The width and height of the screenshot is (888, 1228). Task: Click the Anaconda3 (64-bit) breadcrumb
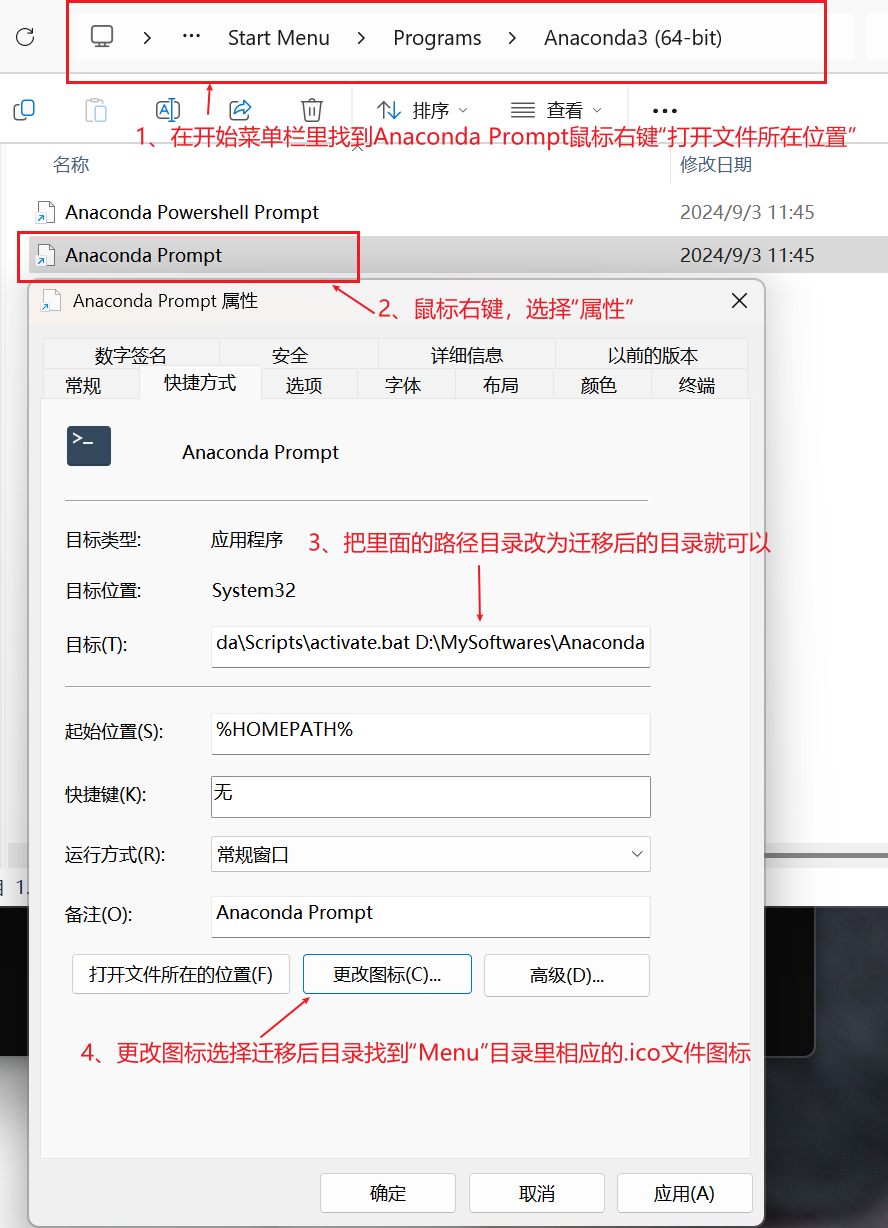(633, 38)
